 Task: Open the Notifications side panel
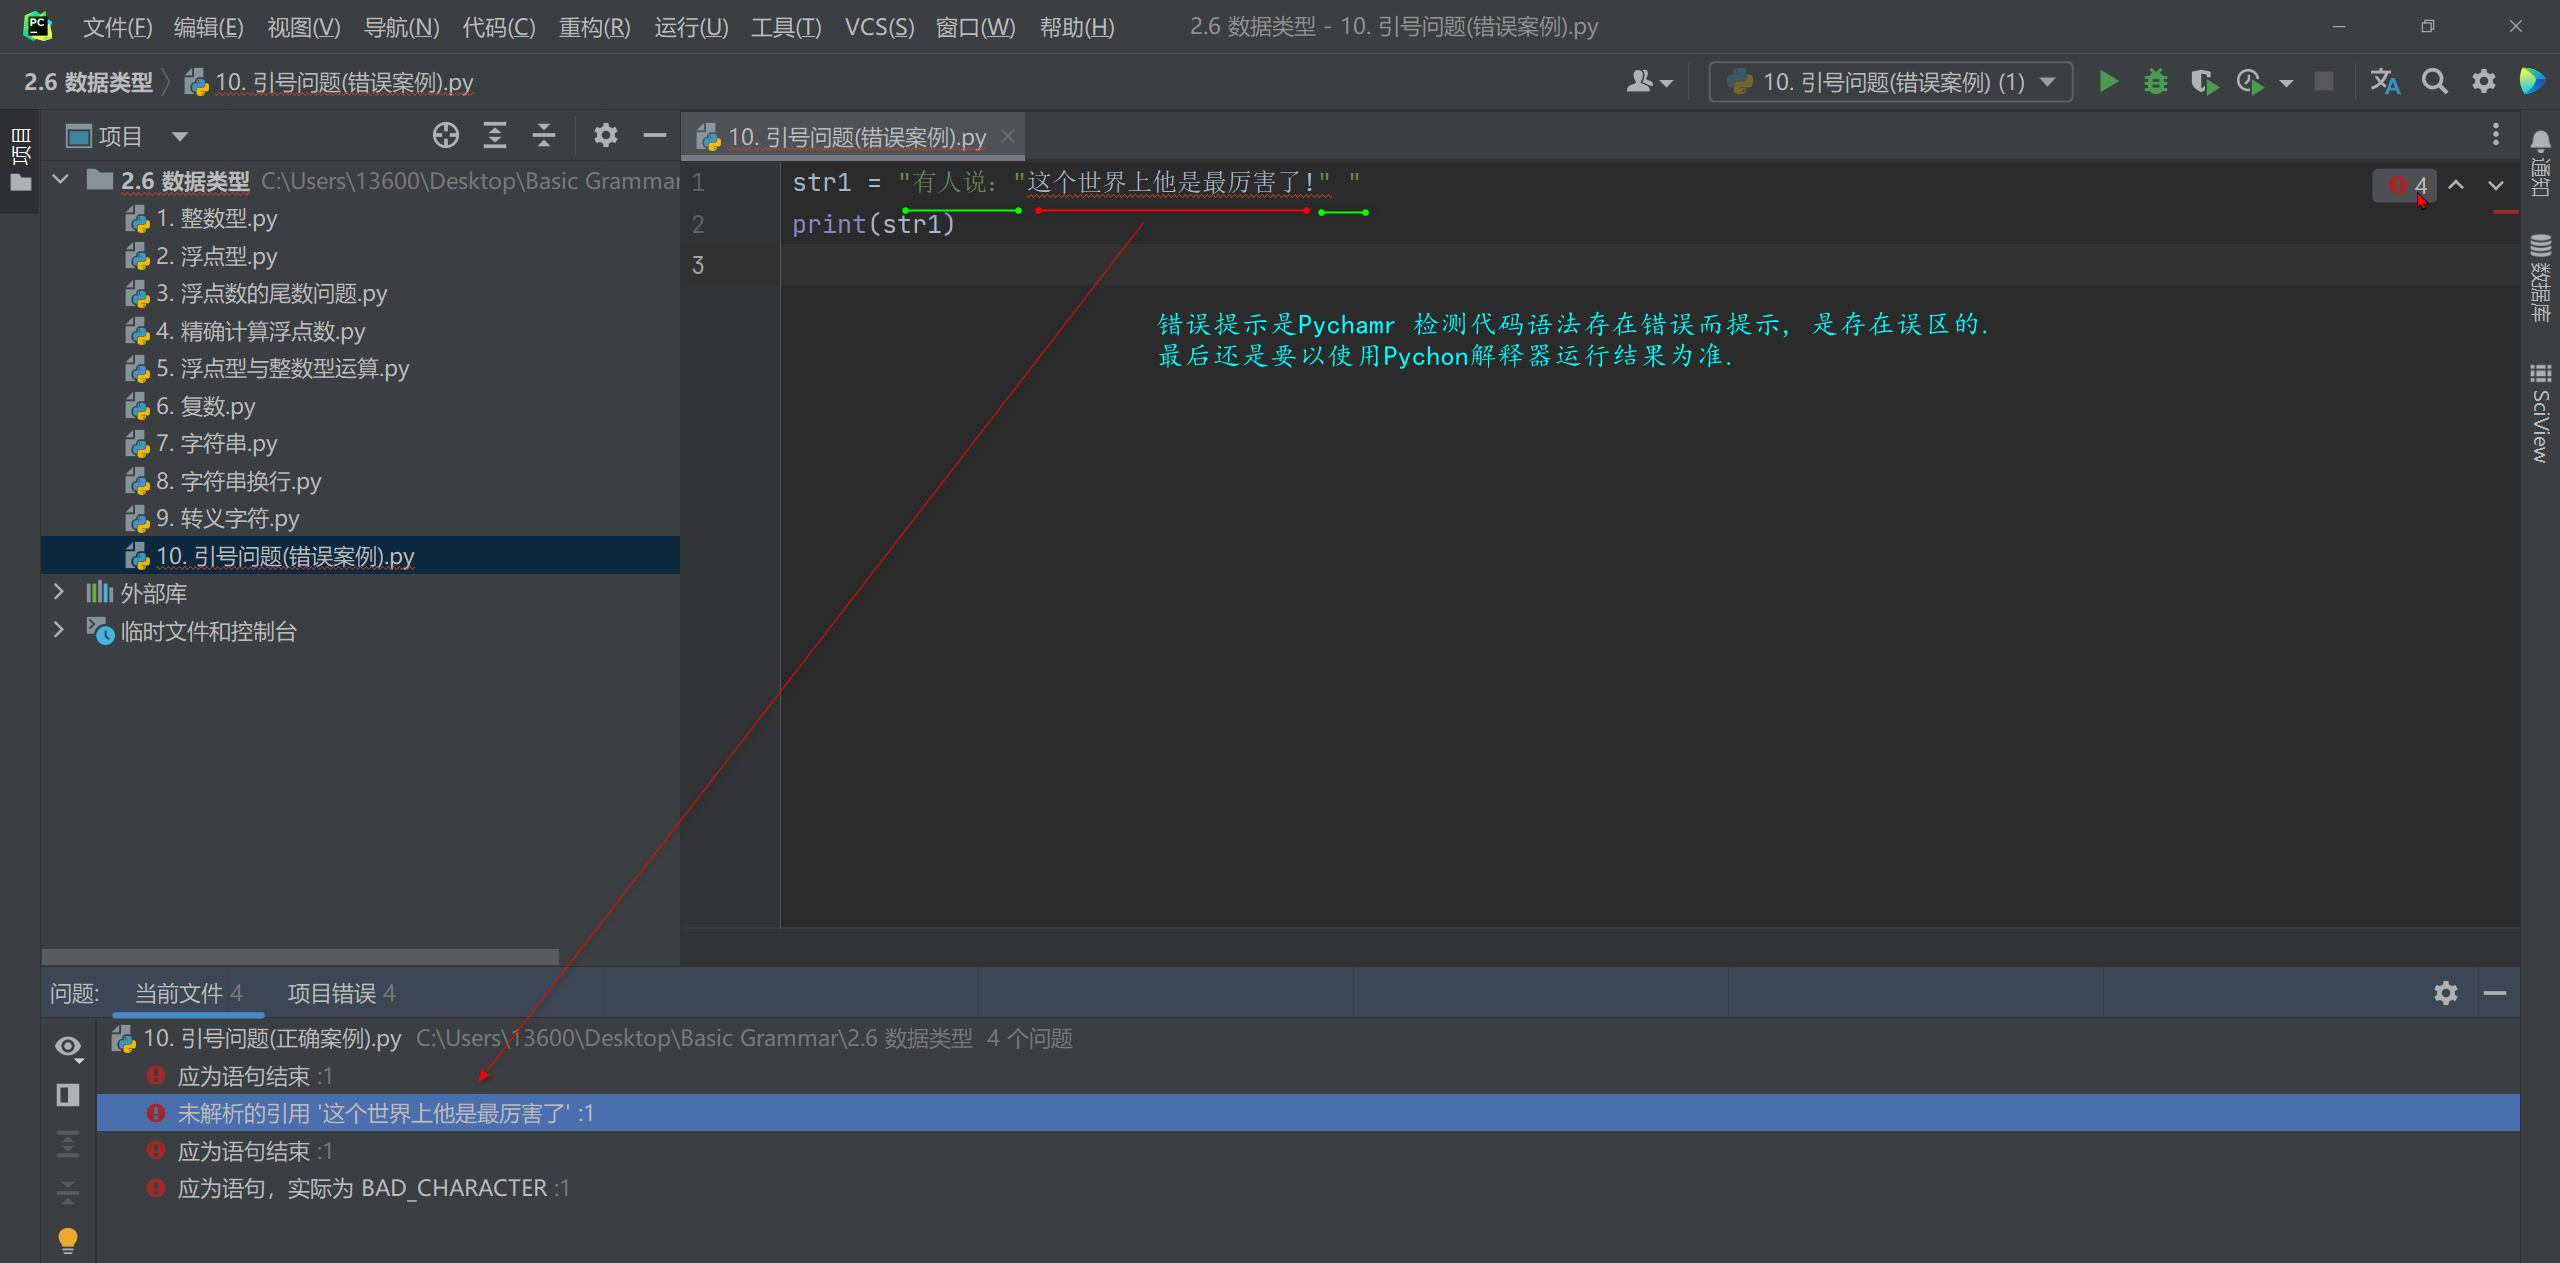coord(2541,165)
